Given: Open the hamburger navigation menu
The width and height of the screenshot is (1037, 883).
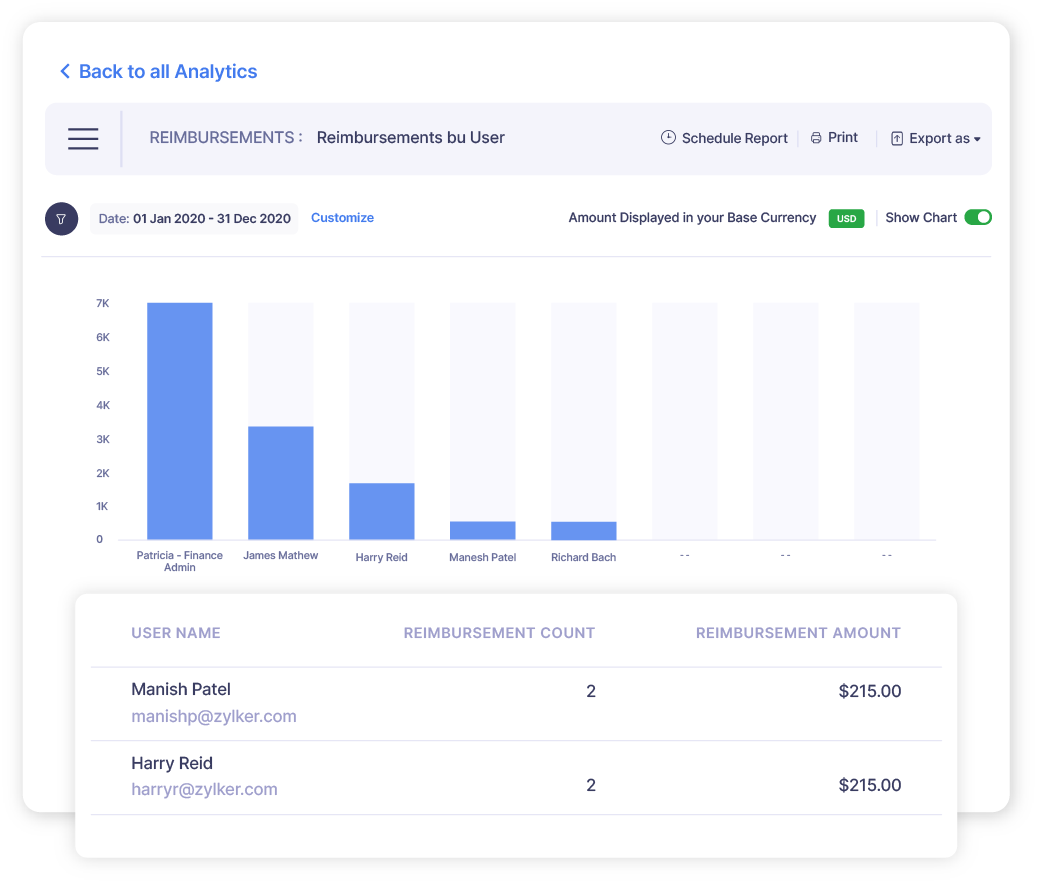Looking at the screenshot, I should [83, 138].
